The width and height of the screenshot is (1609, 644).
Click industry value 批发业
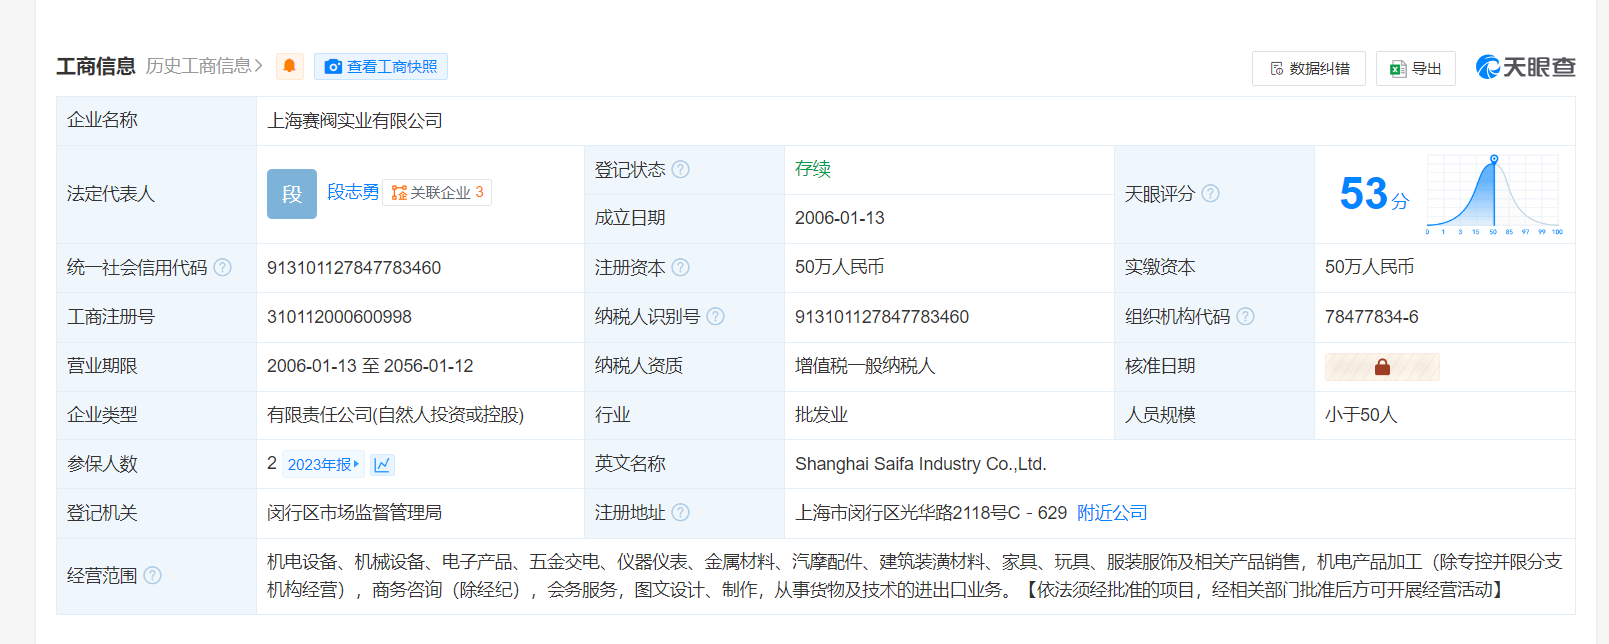coord(821,415)
